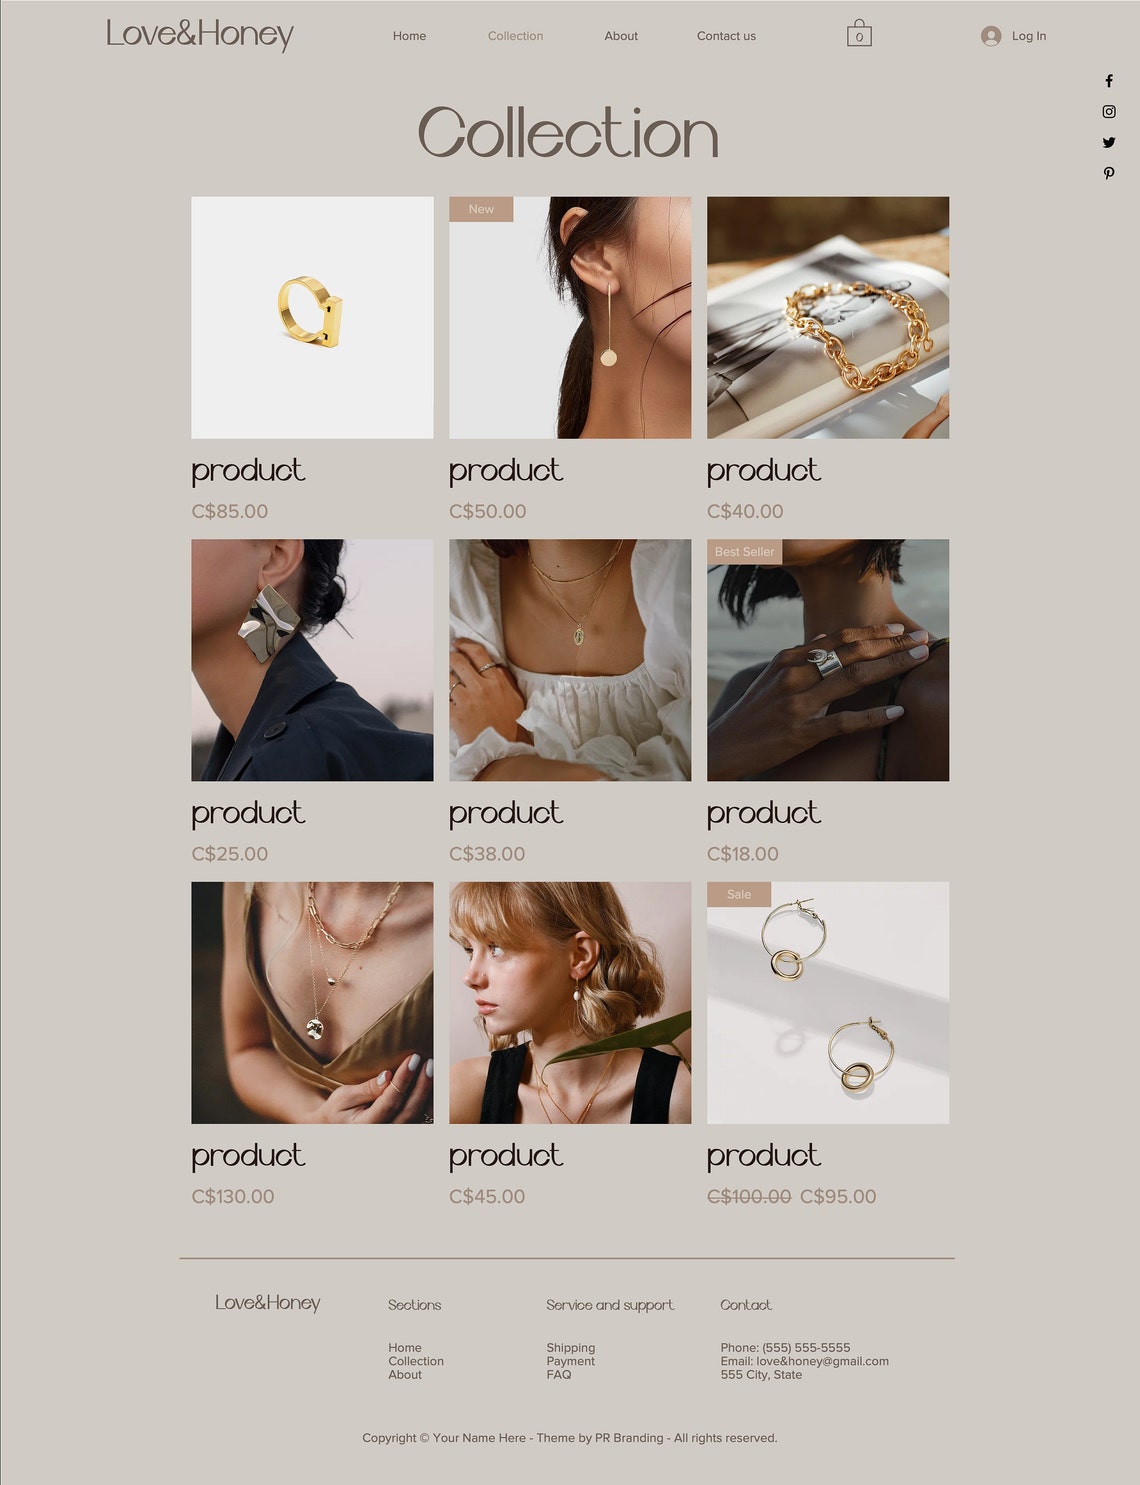Select the Sale hoop earrings product image
The width and height of the screenshot is (1140, 1485).
[x=828, y=1003]
